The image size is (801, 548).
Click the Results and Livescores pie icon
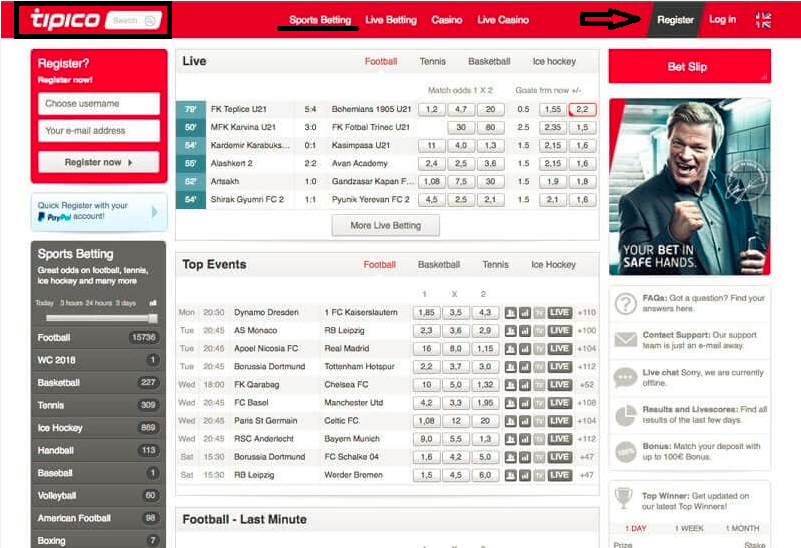pyautogui.click(x=625, y=415)
